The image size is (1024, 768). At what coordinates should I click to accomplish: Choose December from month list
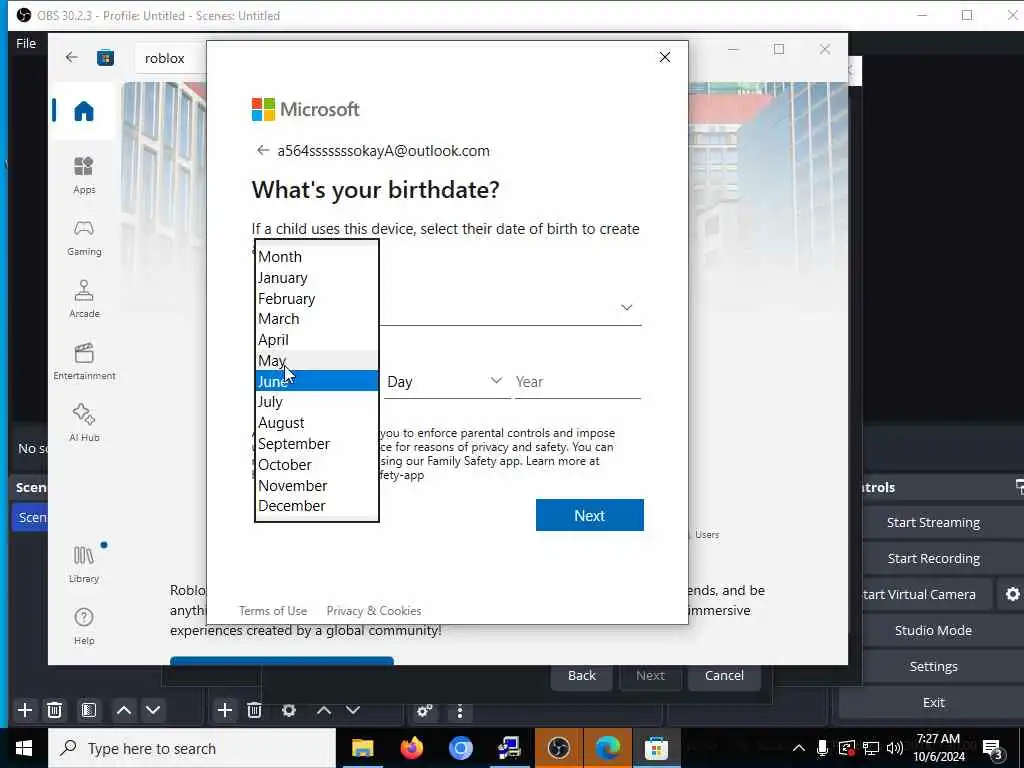tap(317, 505)
